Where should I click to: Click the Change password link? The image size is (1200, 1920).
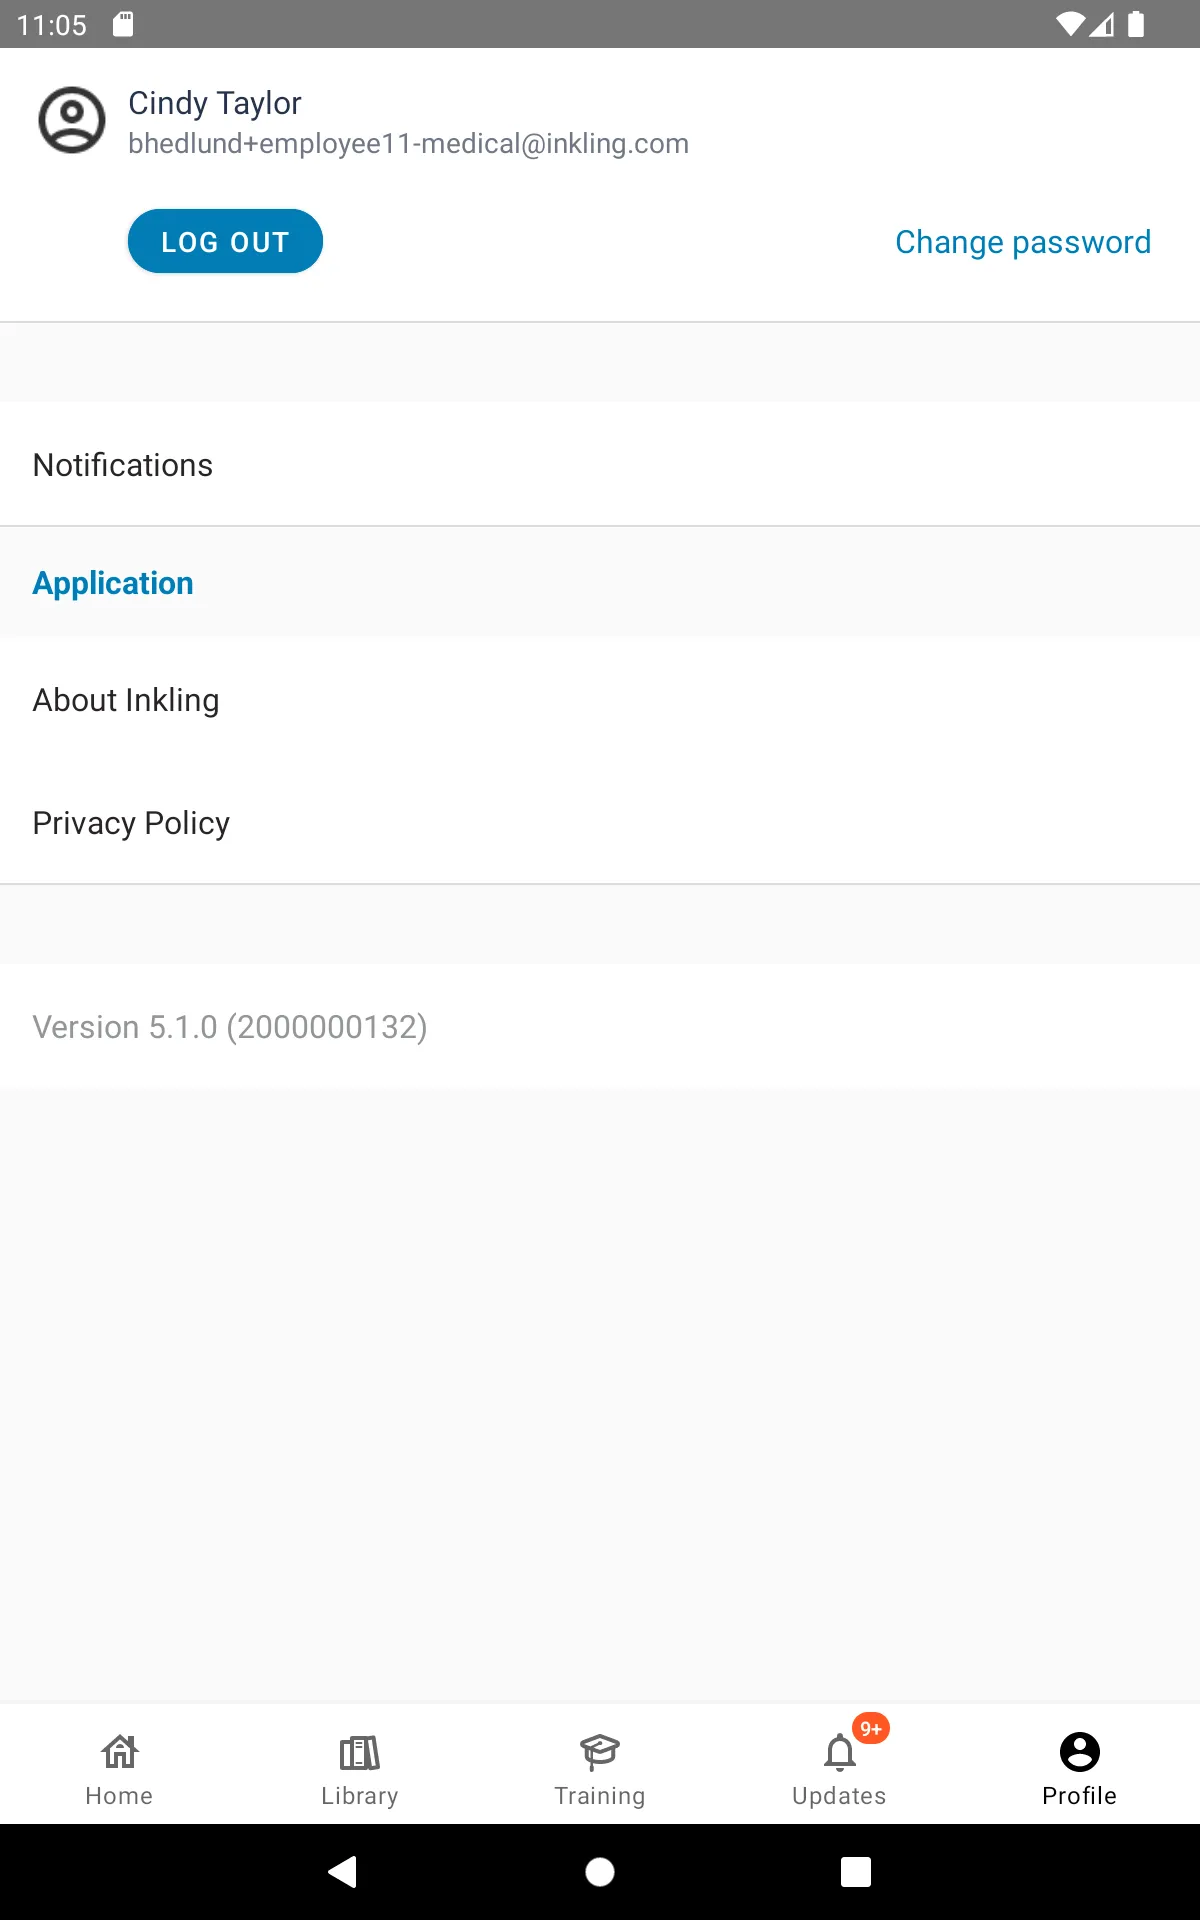[1023, 242]
